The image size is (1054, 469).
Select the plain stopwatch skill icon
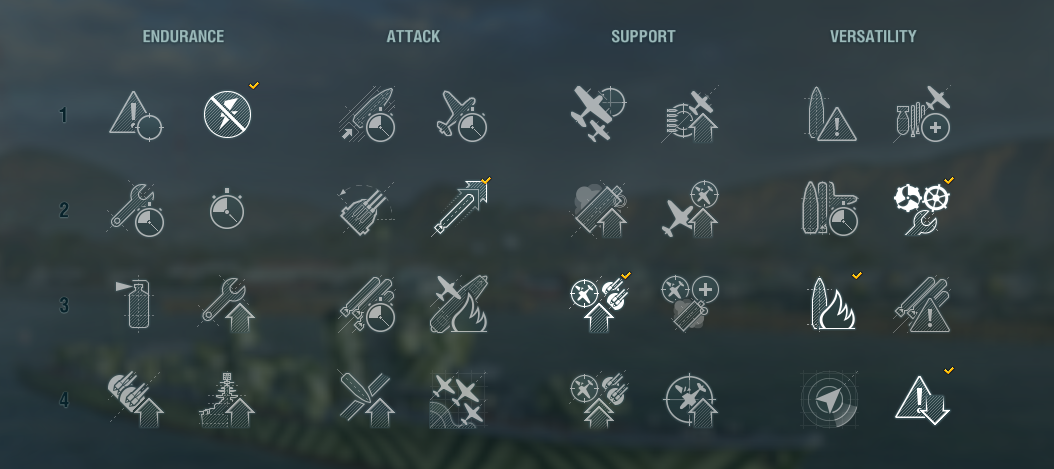[x=227, y=210]
